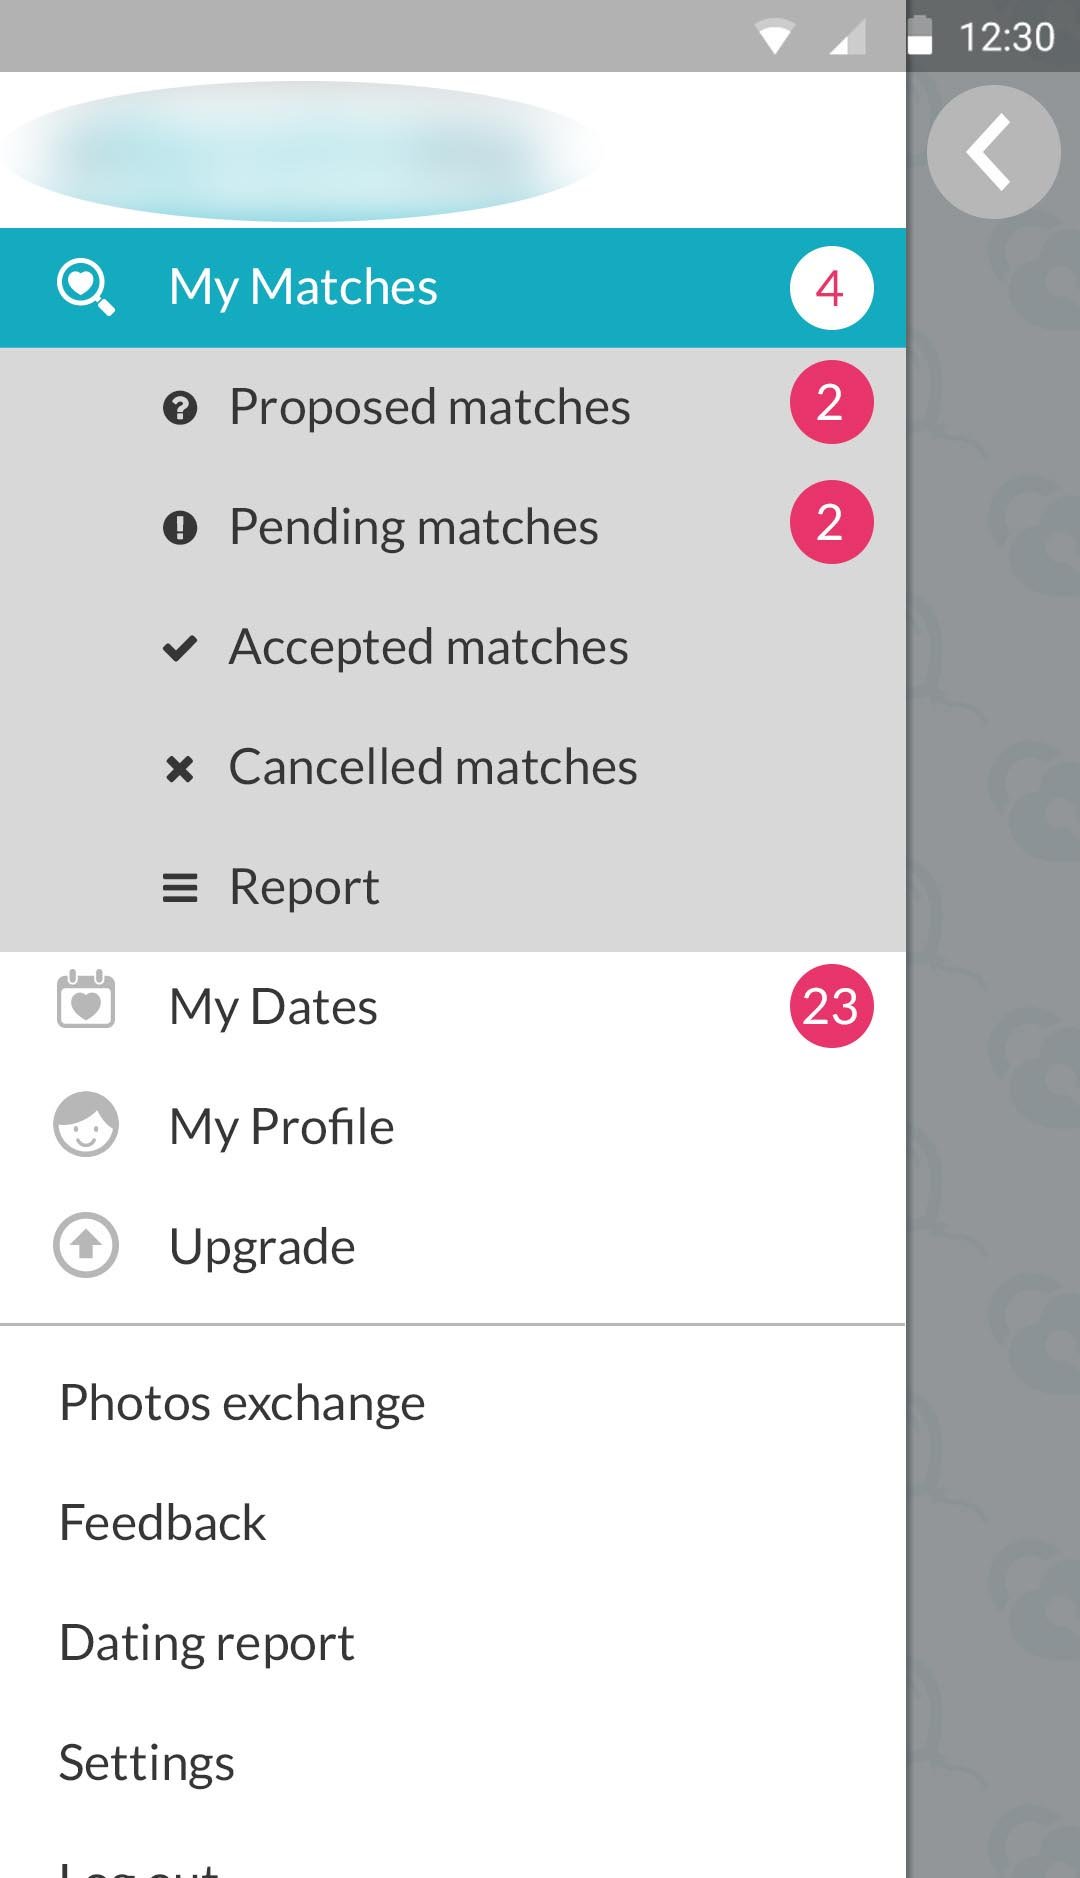Tap the back arrow to close drawer
This screenshot has height=1878, width=1080.
[992, 152]
